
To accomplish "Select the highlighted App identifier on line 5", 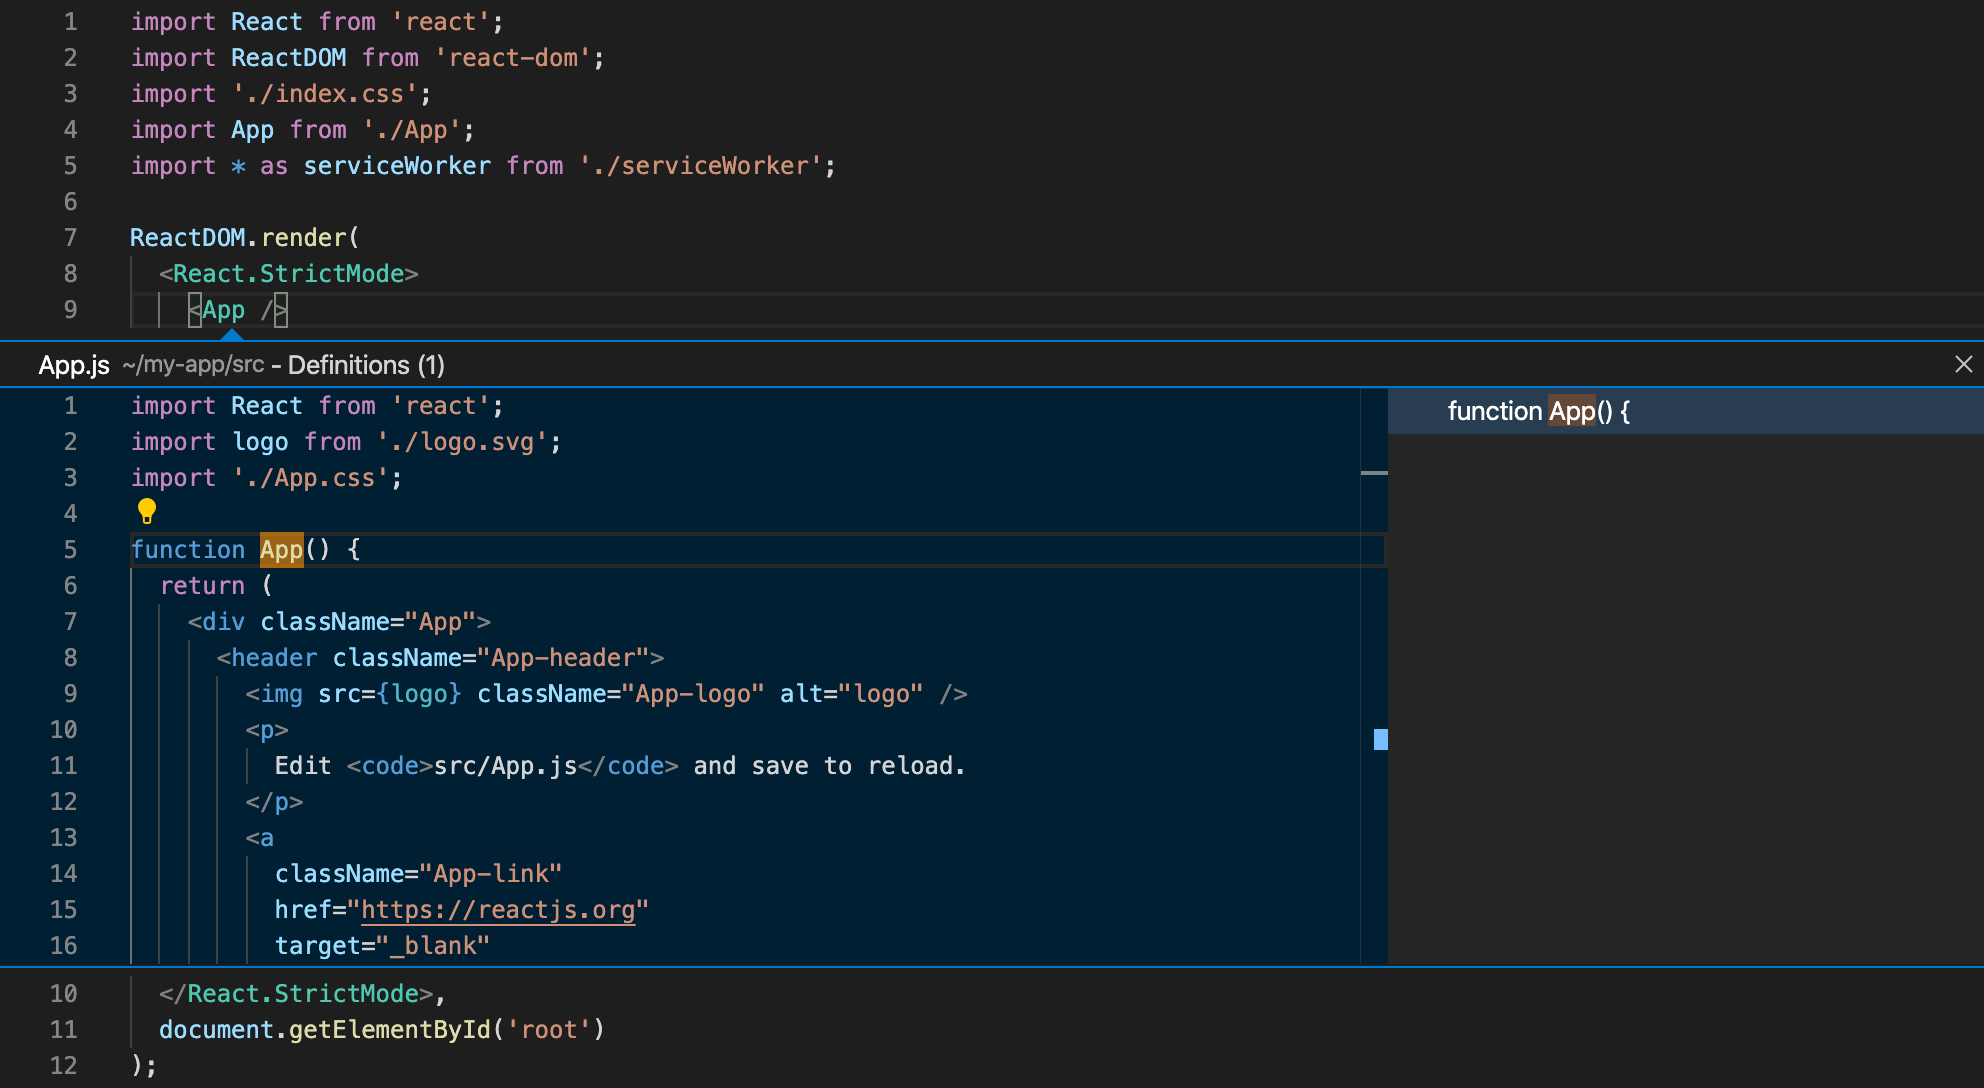I will click(x=281, y=549).
